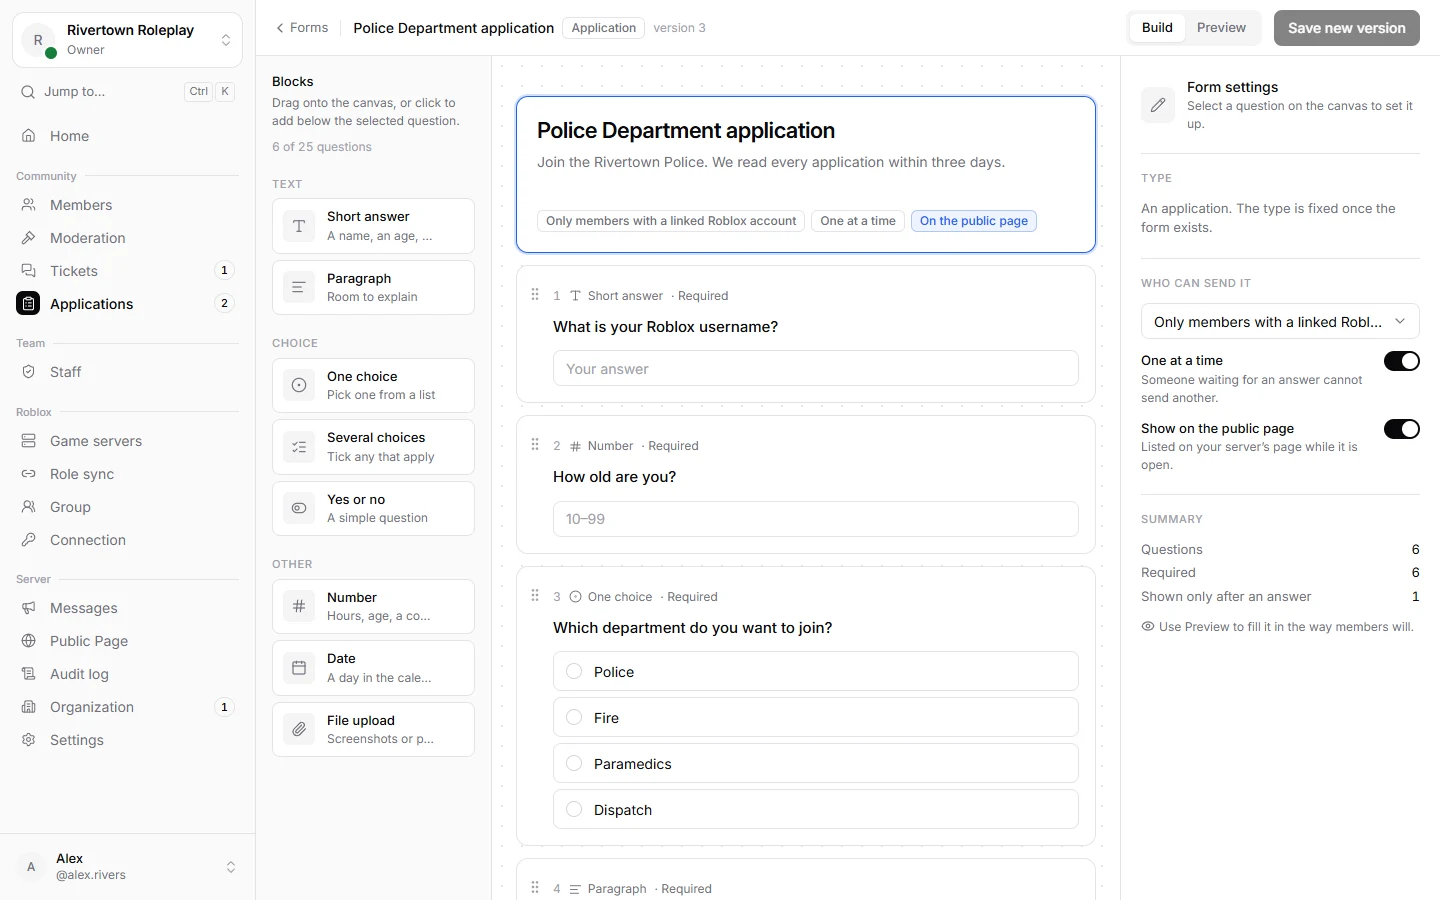1440x900 pixels.
Task: Click the age number field 10–99
Action: coord(815,519)
